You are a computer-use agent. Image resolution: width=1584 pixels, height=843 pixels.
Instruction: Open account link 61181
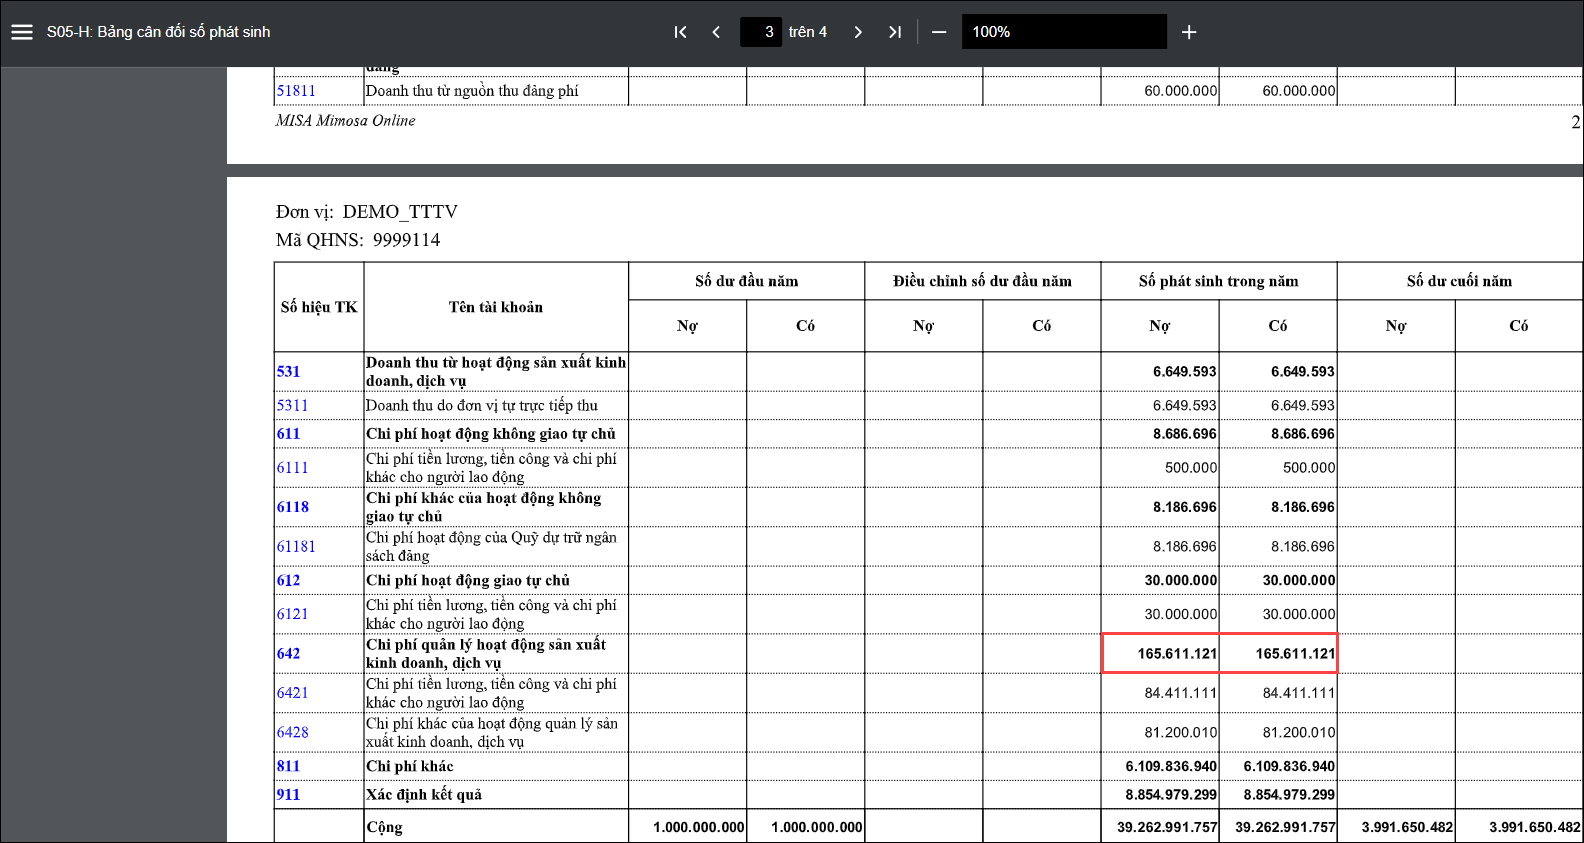pyautogui.click(x=296, y=547)
